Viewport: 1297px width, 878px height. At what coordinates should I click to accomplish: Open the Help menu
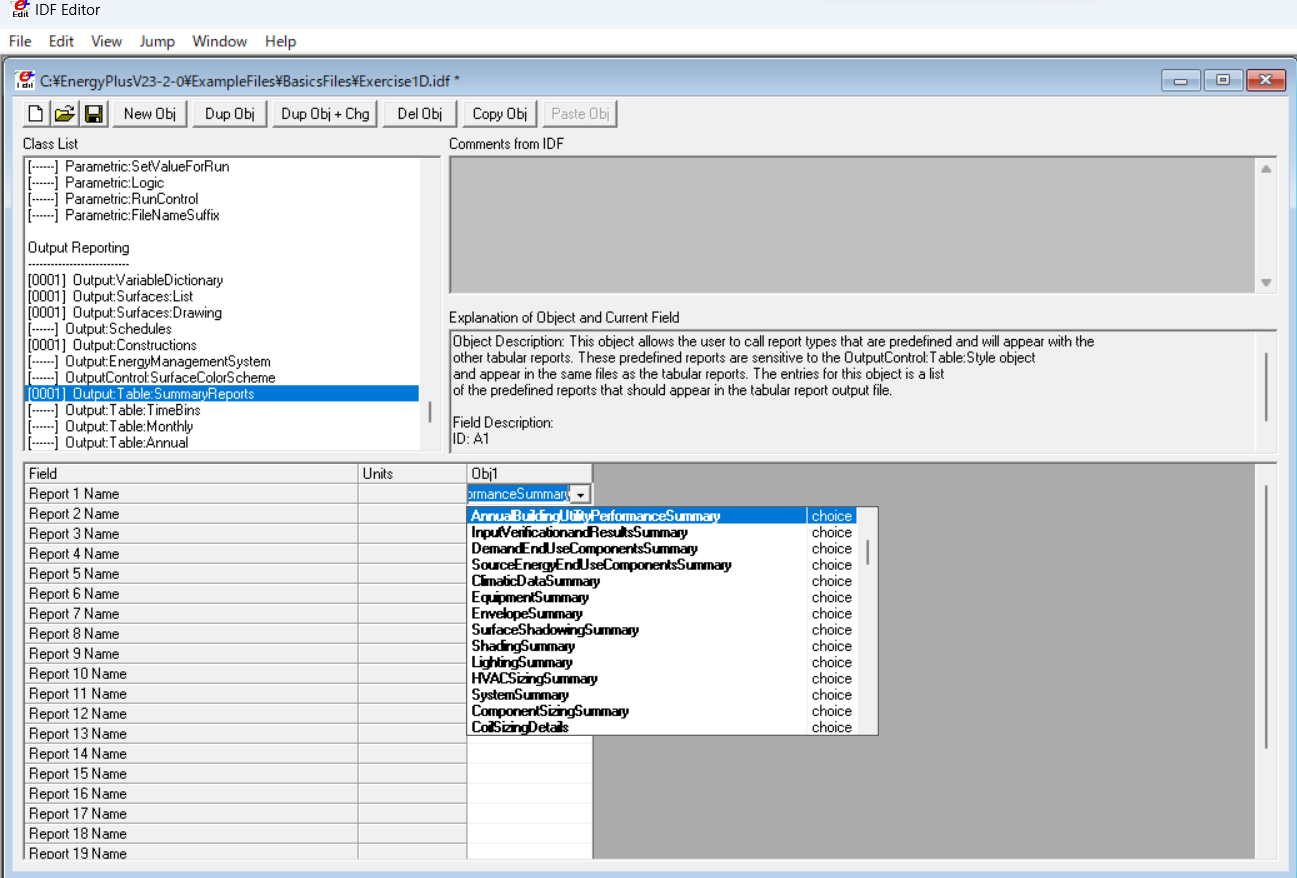(x=280, y=41)
